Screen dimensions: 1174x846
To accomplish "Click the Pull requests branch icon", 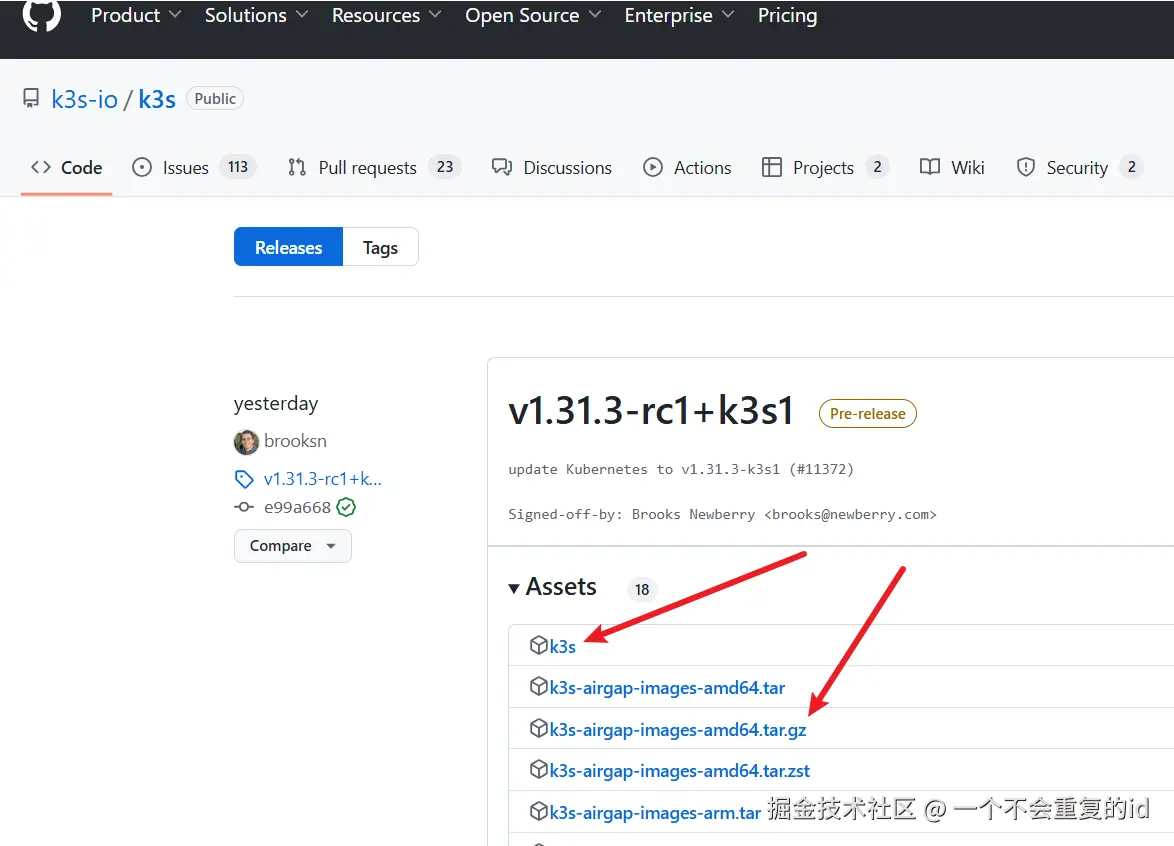I will [x=296, y=167].
